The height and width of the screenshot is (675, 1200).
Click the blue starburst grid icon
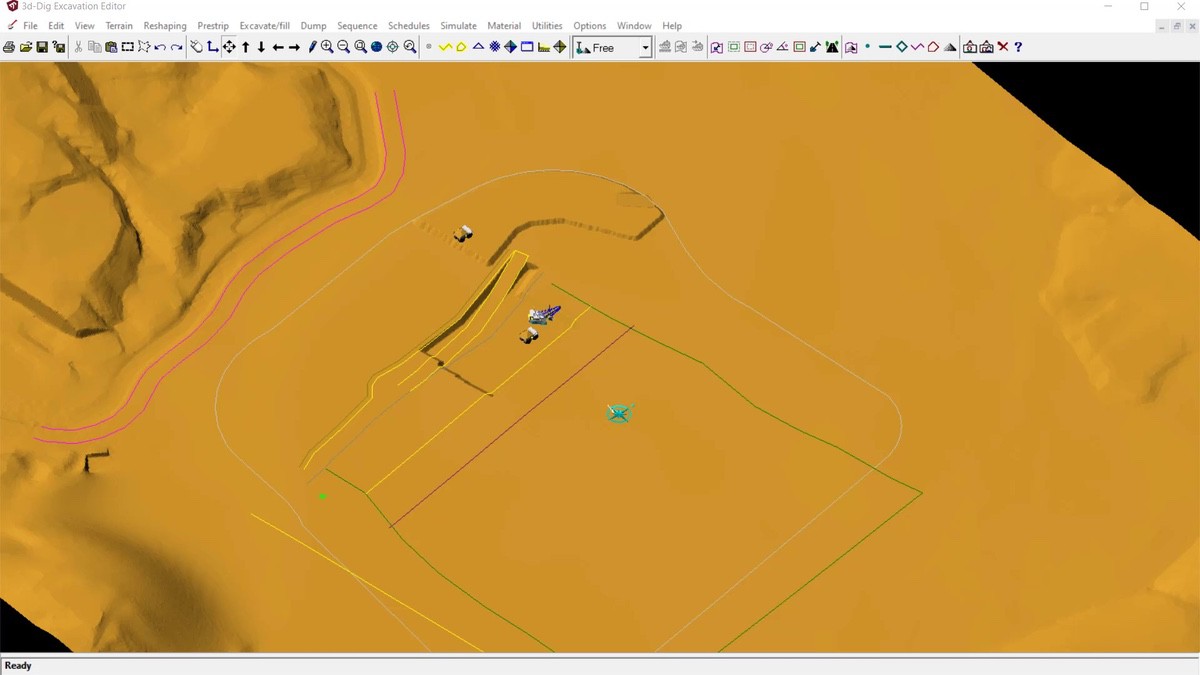point(494,47)
